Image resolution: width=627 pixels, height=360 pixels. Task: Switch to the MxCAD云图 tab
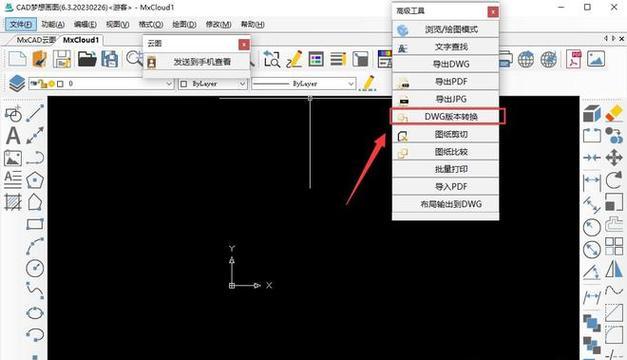36,40
